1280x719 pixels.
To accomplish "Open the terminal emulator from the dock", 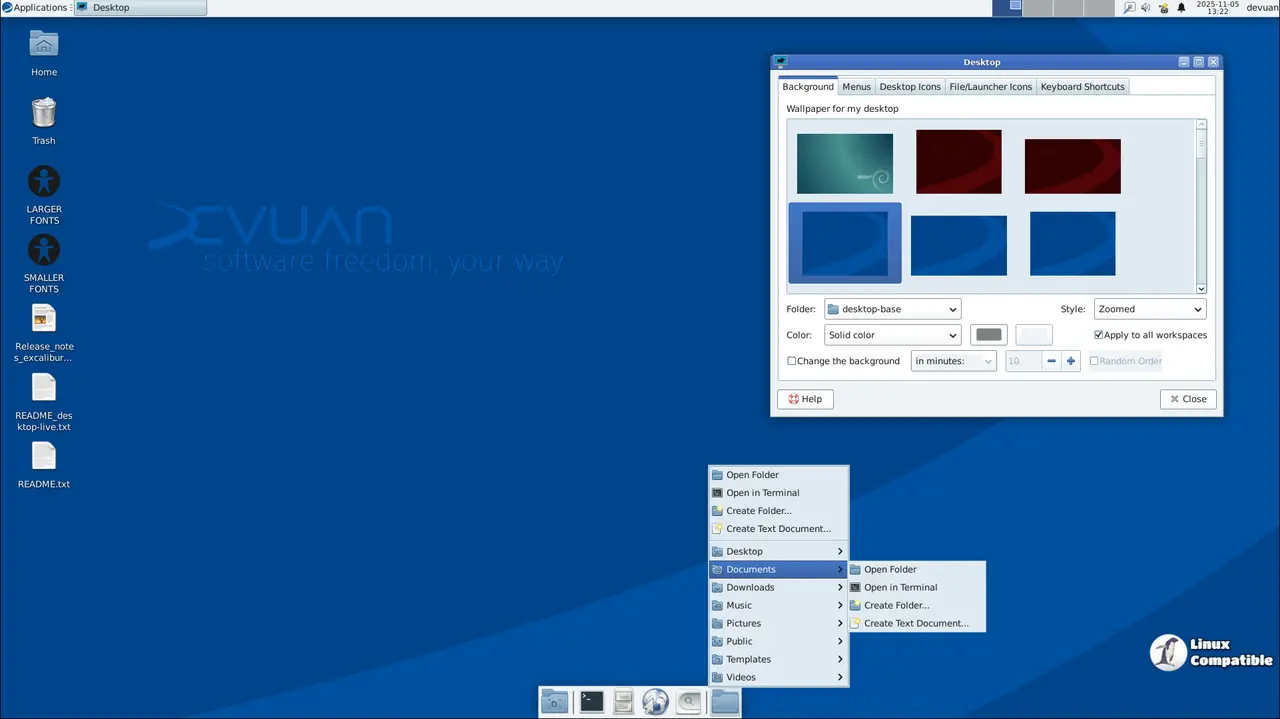I will pyautogui.click(x=592, y=702).
